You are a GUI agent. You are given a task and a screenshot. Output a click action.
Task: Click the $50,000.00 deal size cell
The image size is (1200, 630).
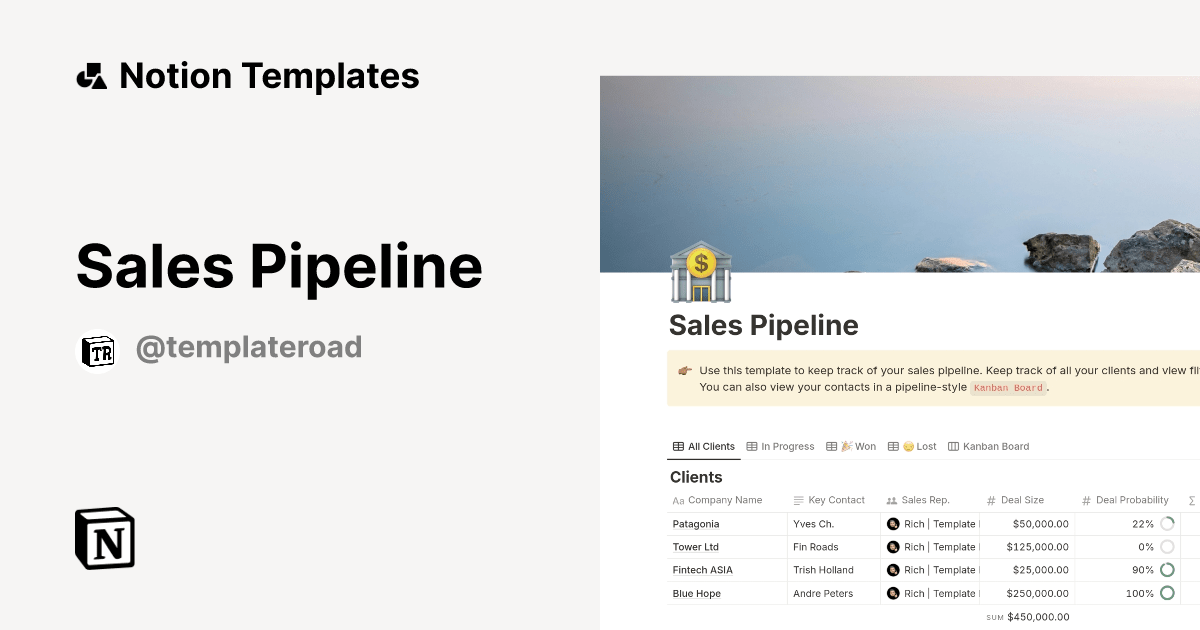(x=1028, y=524)
